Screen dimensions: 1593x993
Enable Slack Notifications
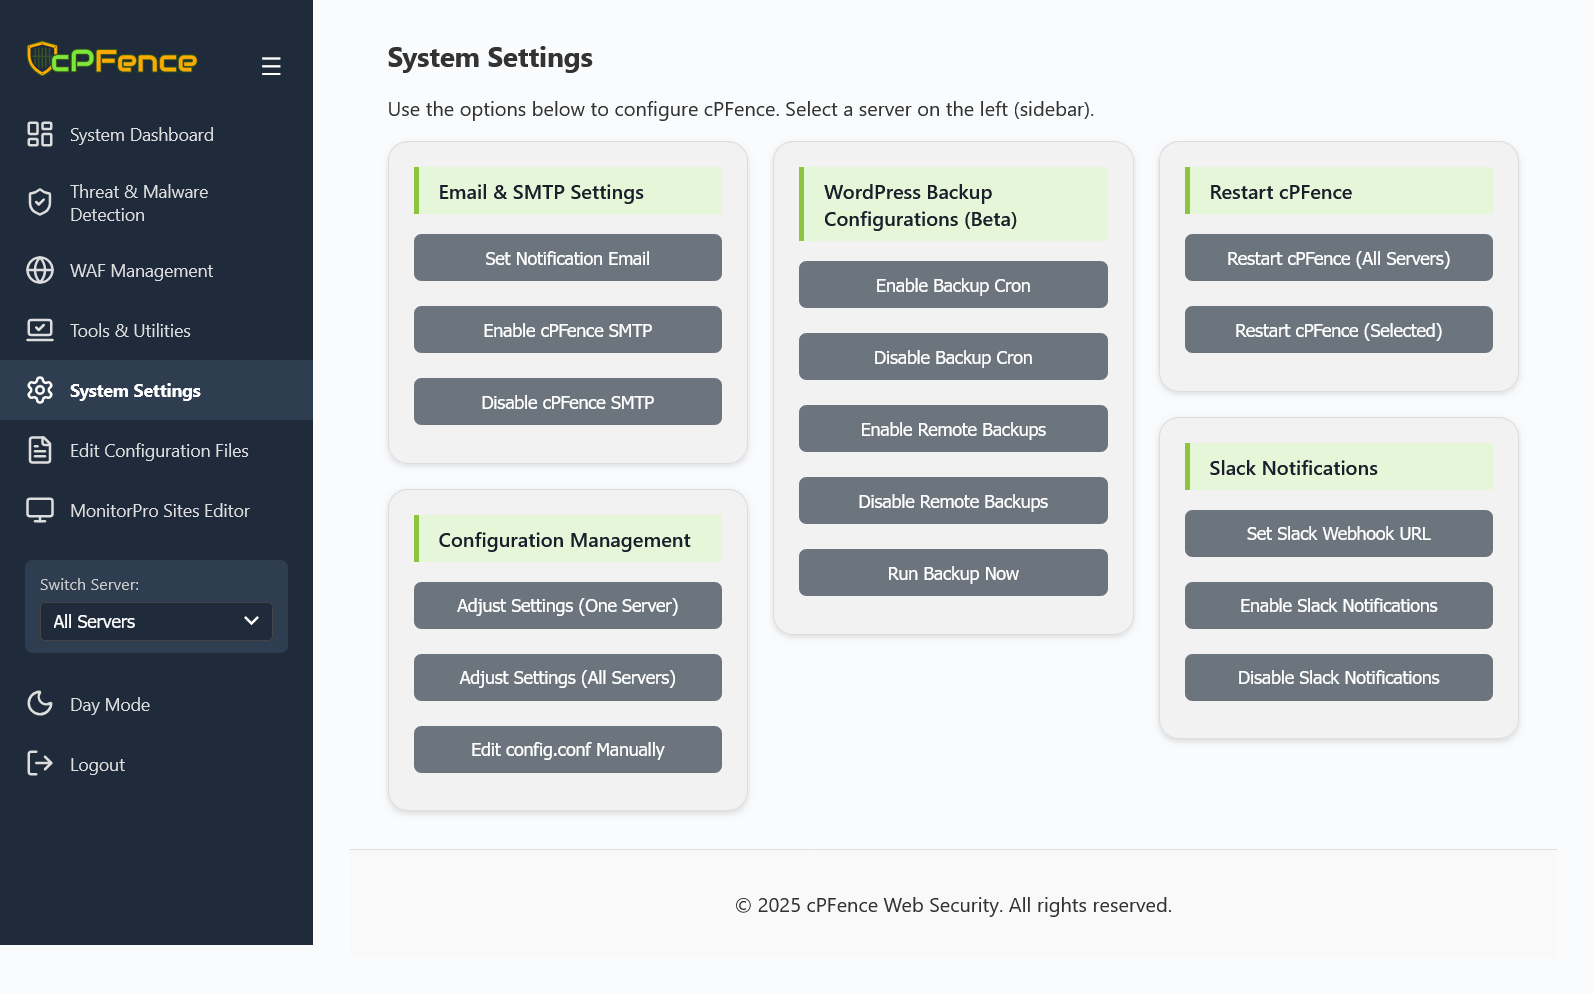tap(1339, 605)
